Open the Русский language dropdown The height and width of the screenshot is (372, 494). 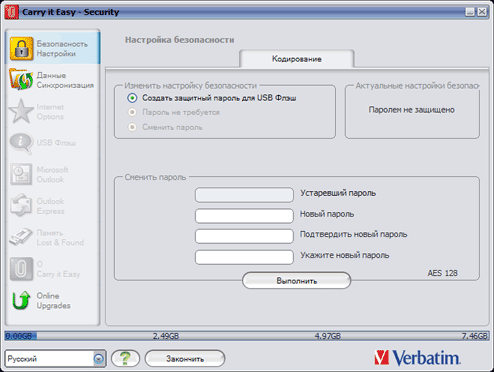tap(55, 359)
